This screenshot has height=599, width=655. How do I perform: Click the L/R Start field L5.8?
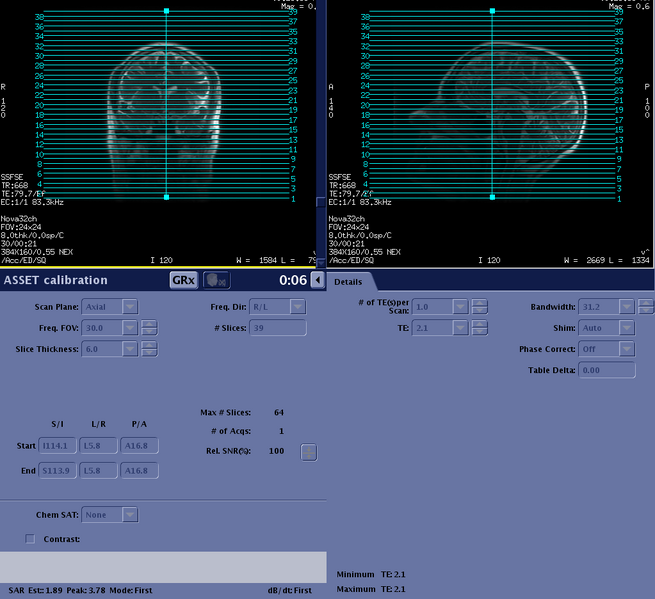click(x=98, y=446)
